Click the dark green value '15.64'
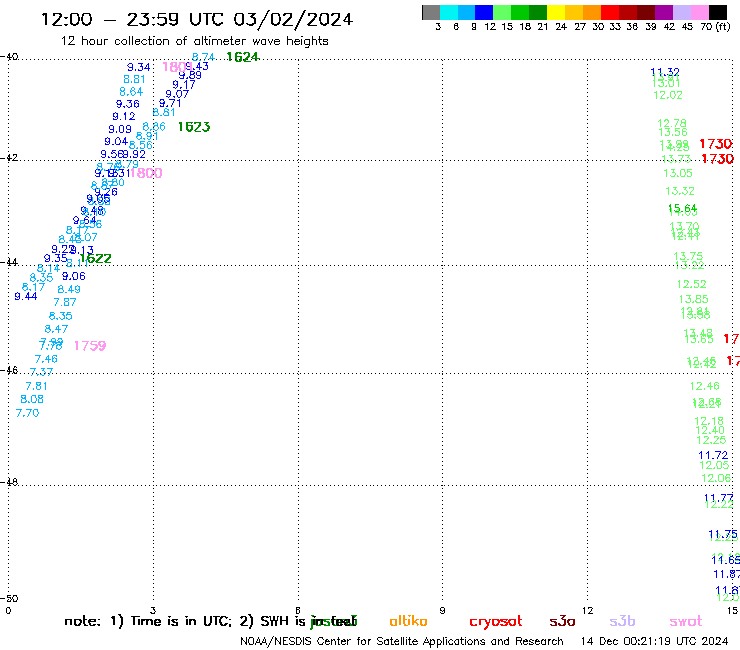This screenshot has height=650, width=740. tap(682, 208)
